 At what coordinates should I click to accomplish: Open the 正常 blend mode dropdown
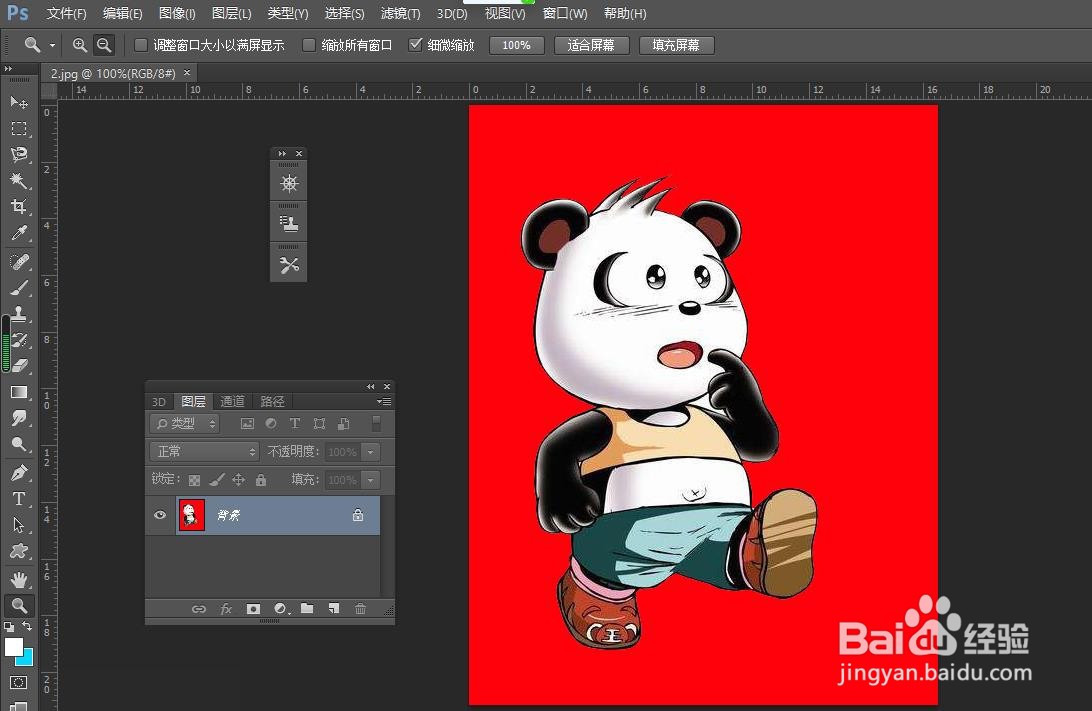click(204, 452)
